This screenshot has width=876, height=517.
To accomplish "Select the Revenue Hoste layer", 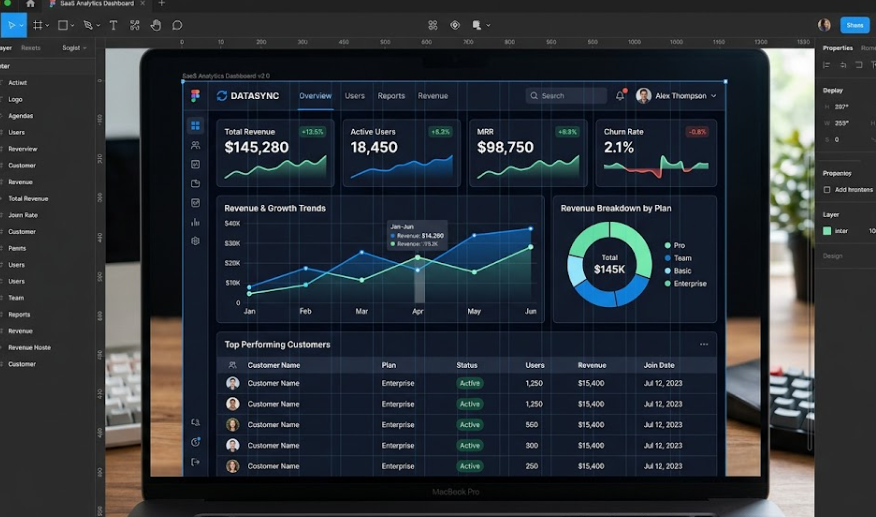I will click(29, 348).
